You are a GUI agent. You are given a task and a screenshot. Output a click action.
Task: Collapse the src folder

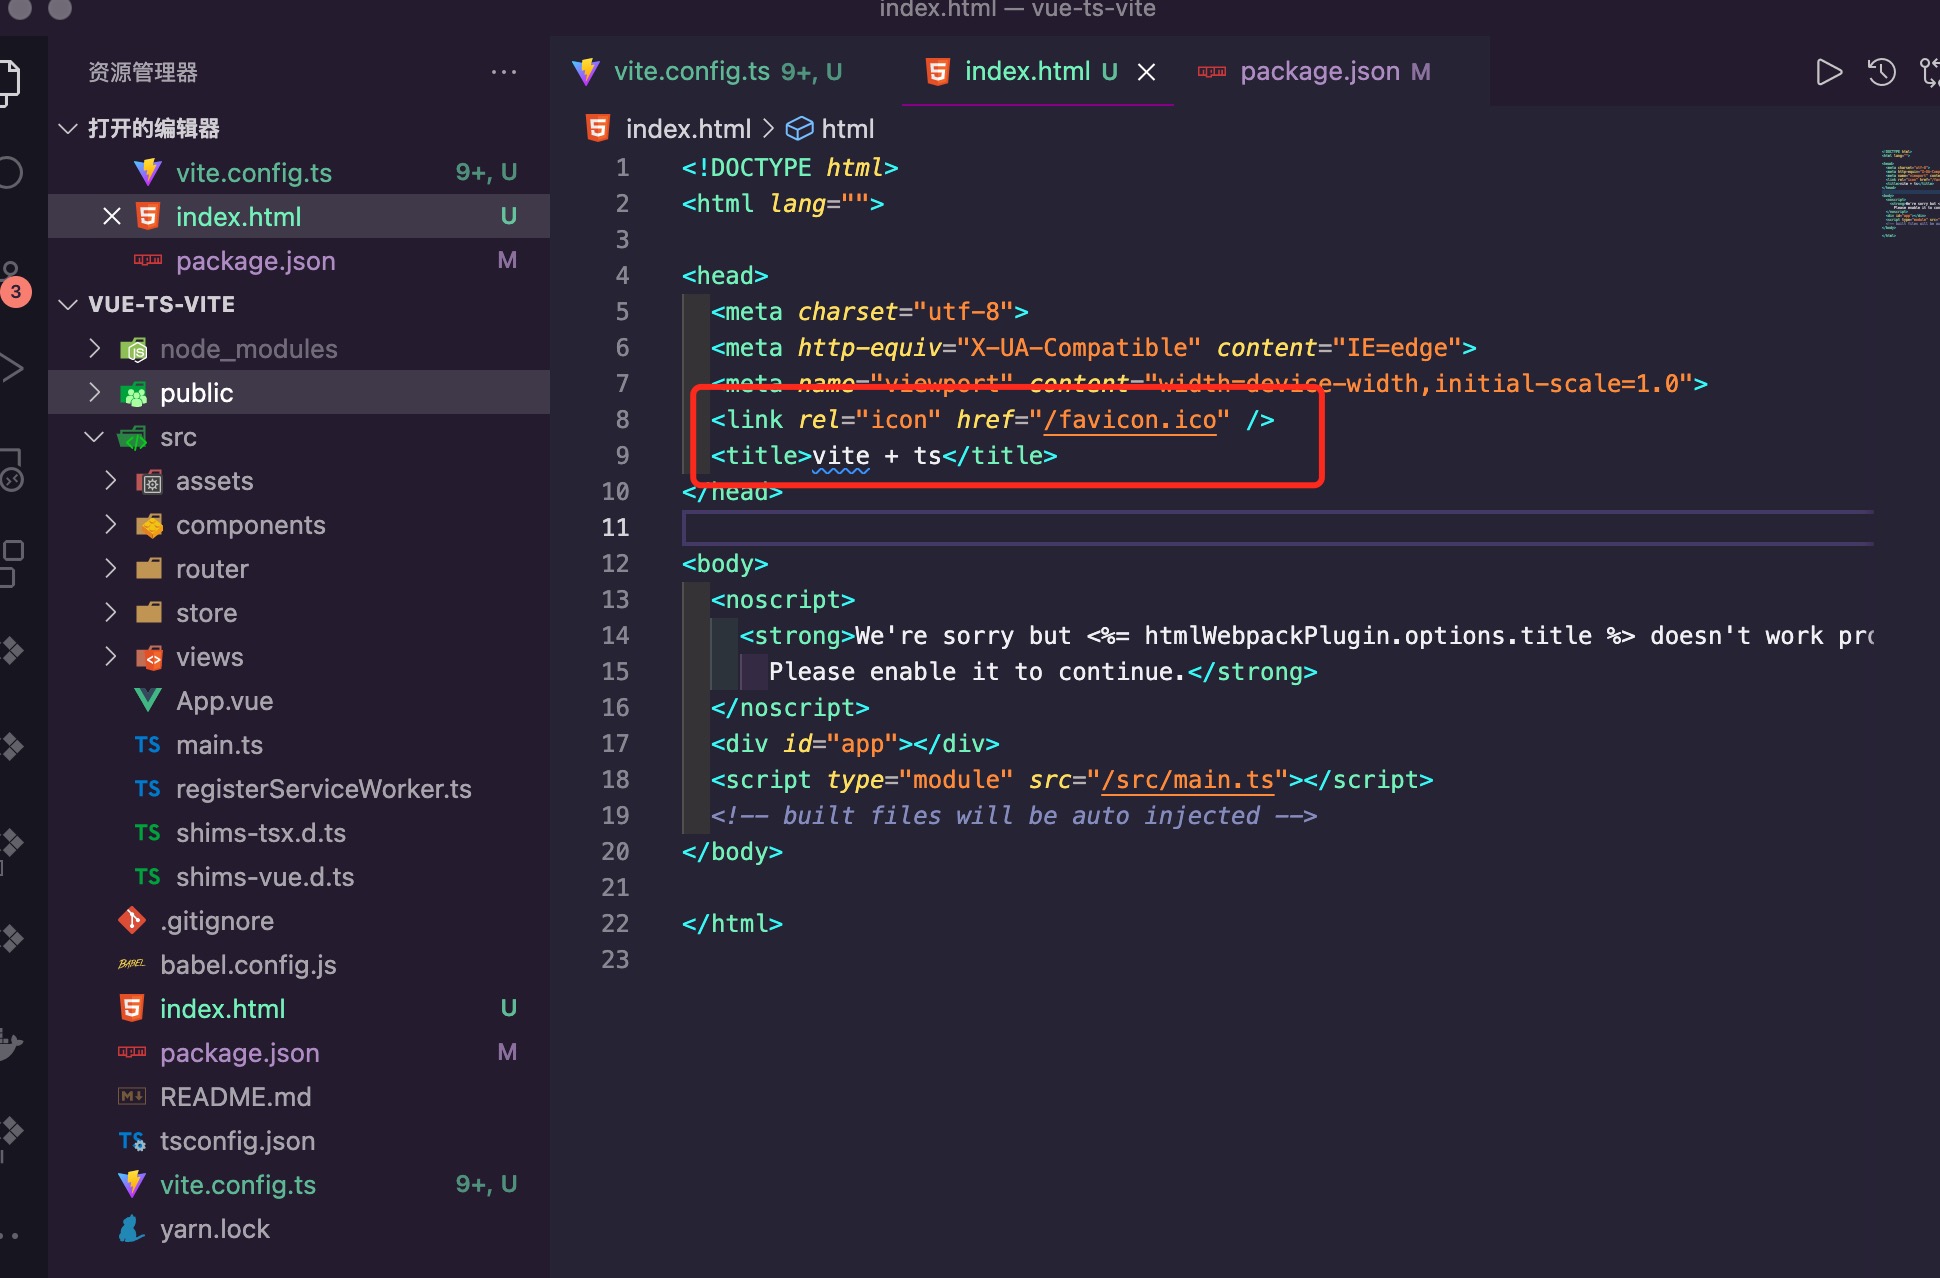tap(94, 436)
